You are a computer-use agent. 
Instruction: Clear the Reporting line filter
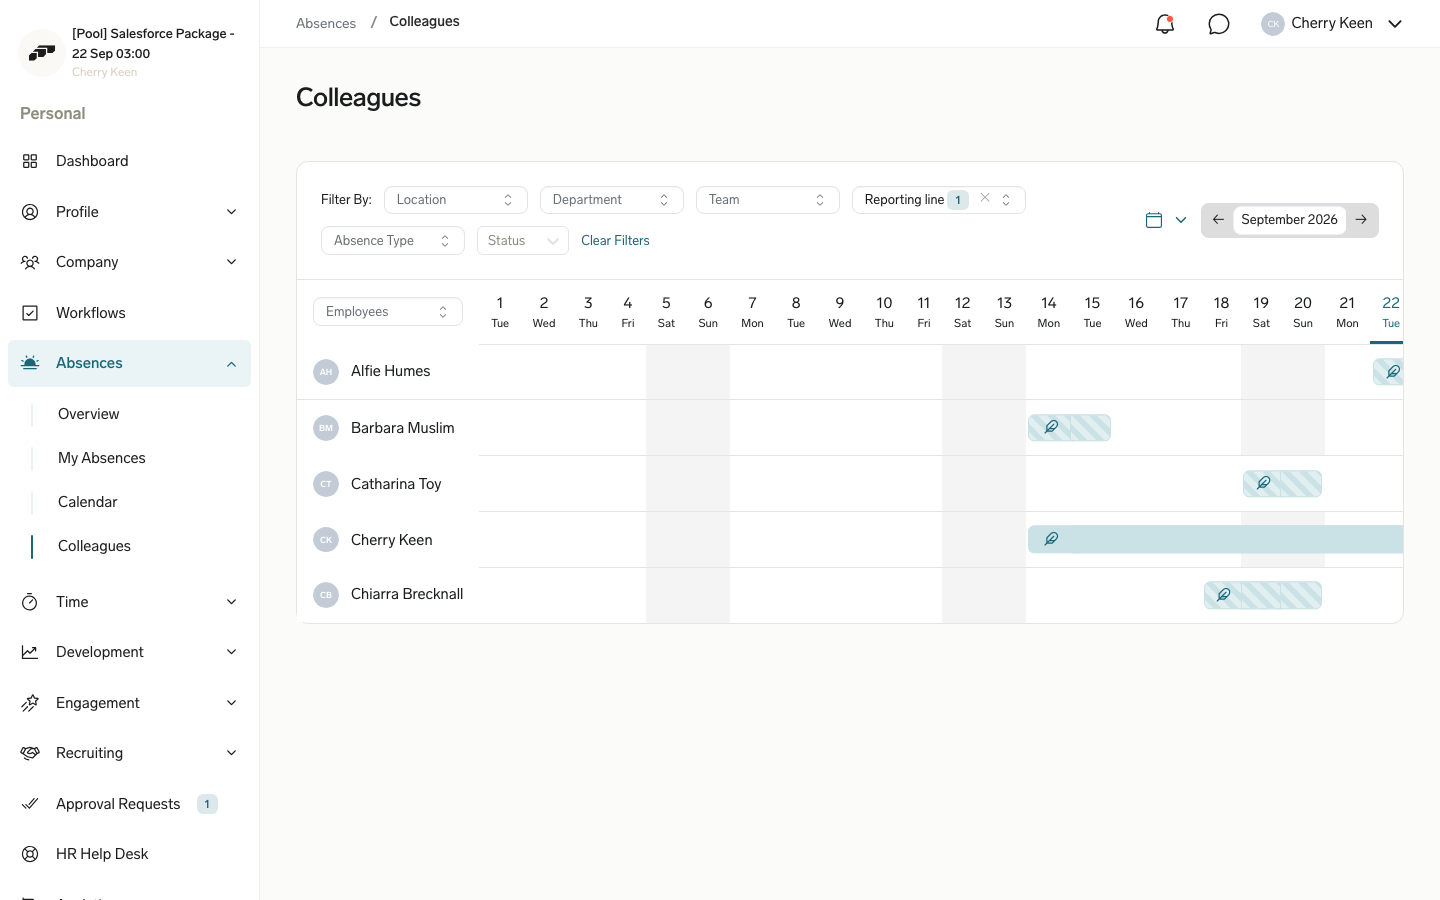985,198
